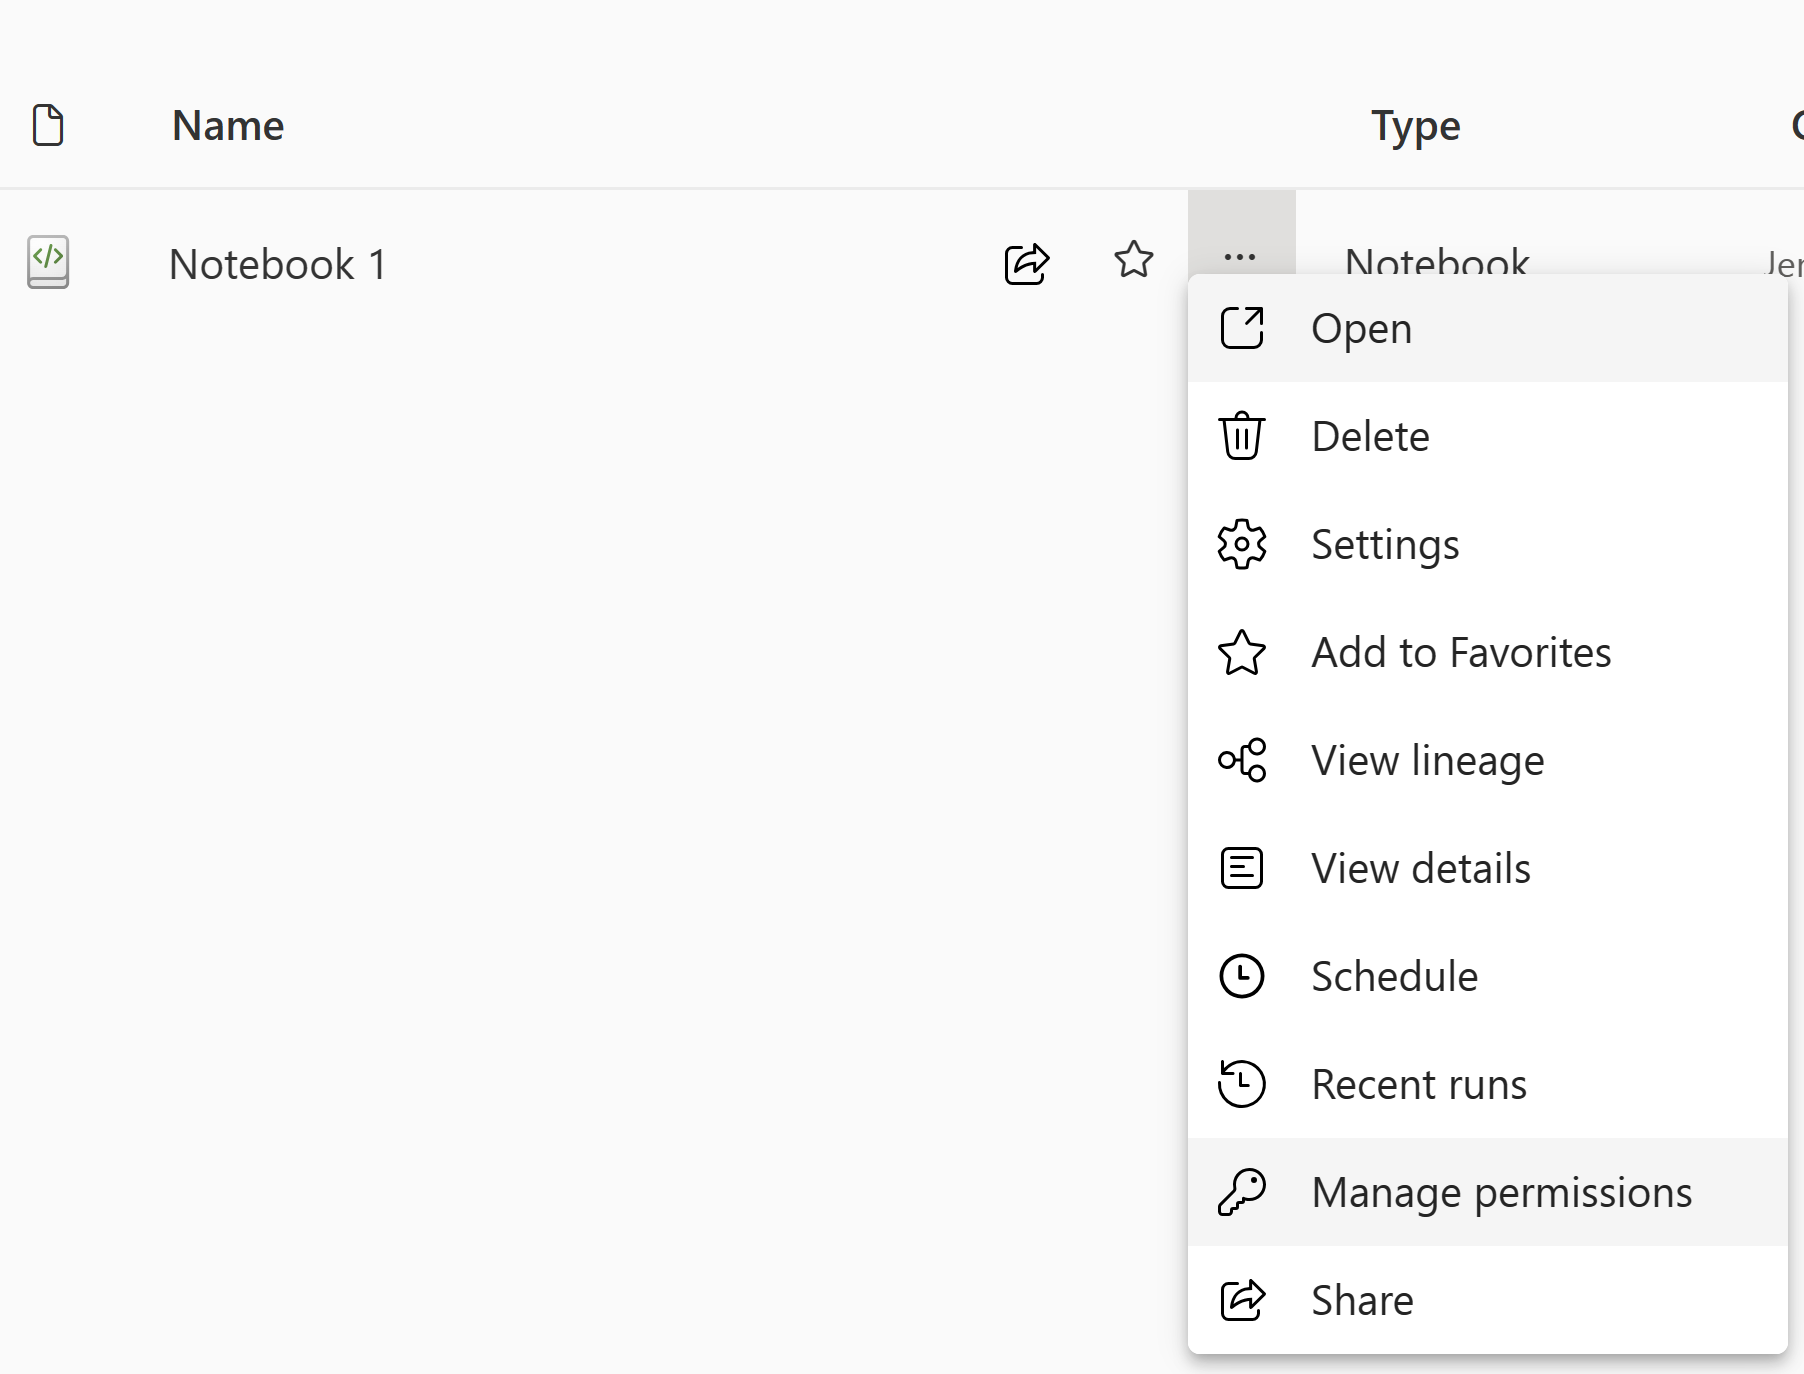The image size is (1804, 1374).
Task: Open Schedule from the context menu
Action: point(1394,977)
